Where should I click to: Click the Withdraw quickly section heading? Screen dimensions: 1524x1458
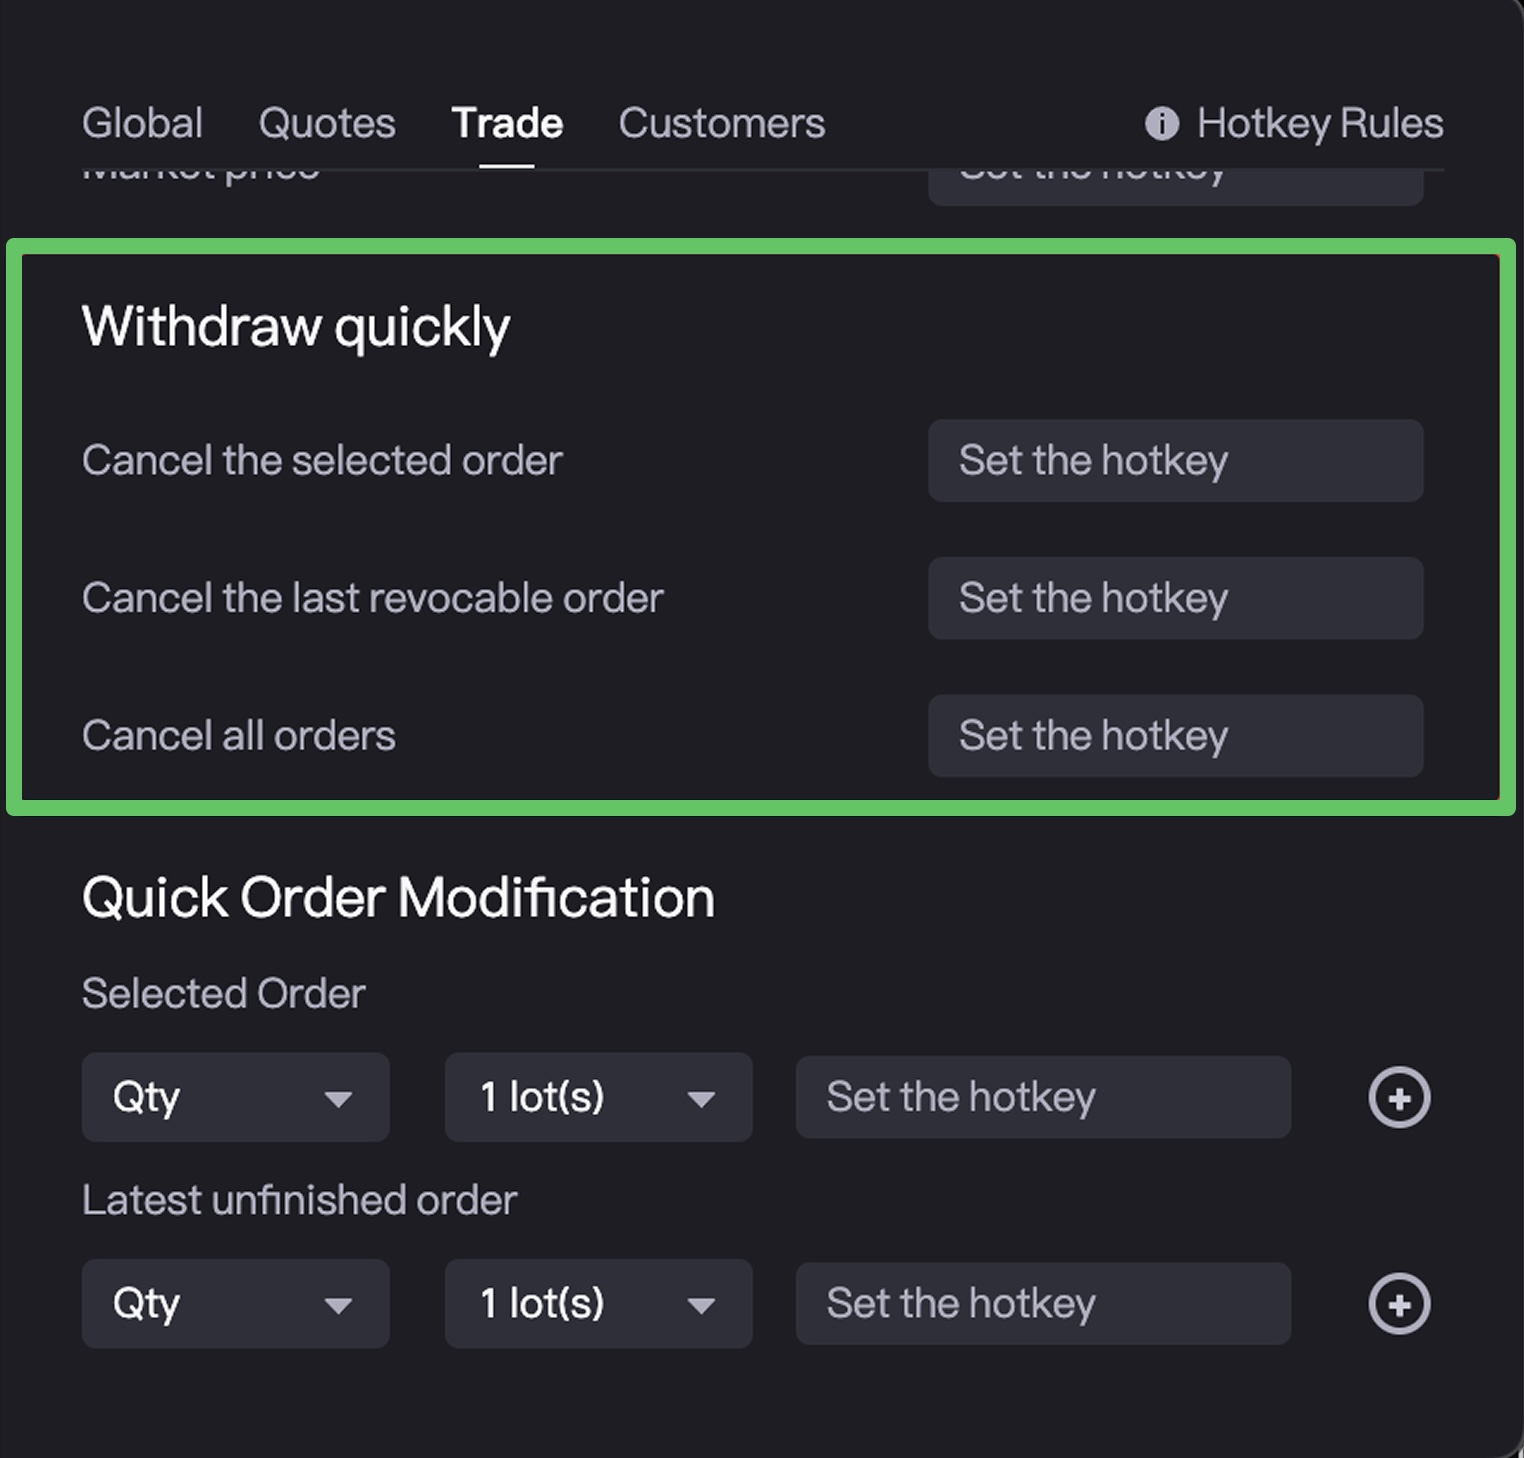pos(296,327)
